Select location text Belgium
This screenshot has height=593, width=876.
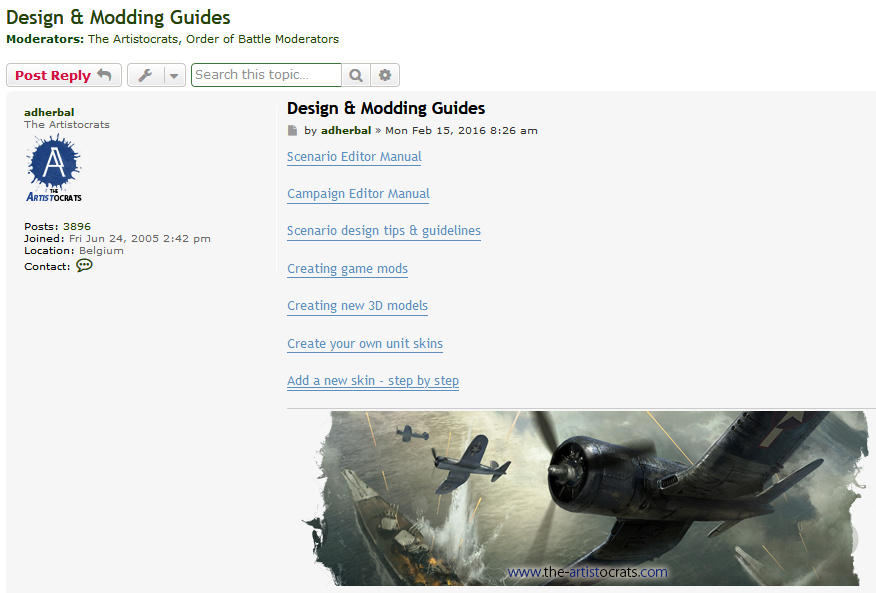coord(101,250)
